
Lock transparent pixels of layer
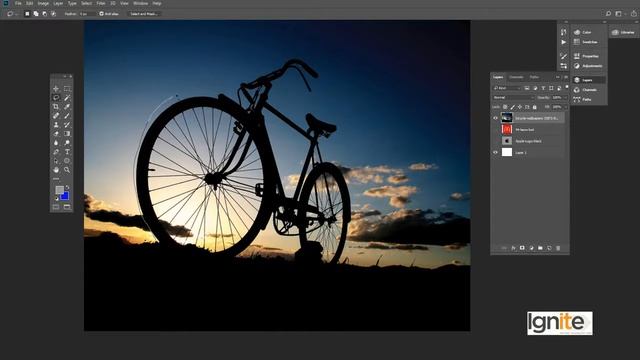505,107
